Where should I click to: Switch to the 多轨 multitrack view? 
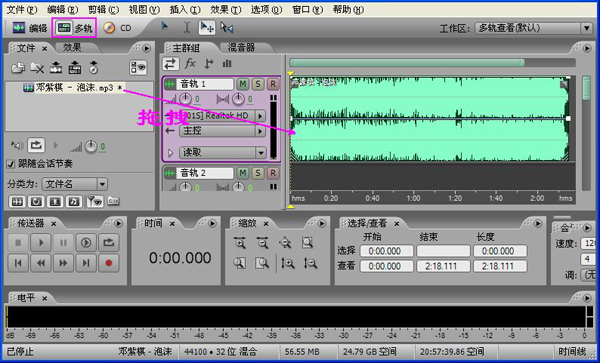(x=74, y=28)
